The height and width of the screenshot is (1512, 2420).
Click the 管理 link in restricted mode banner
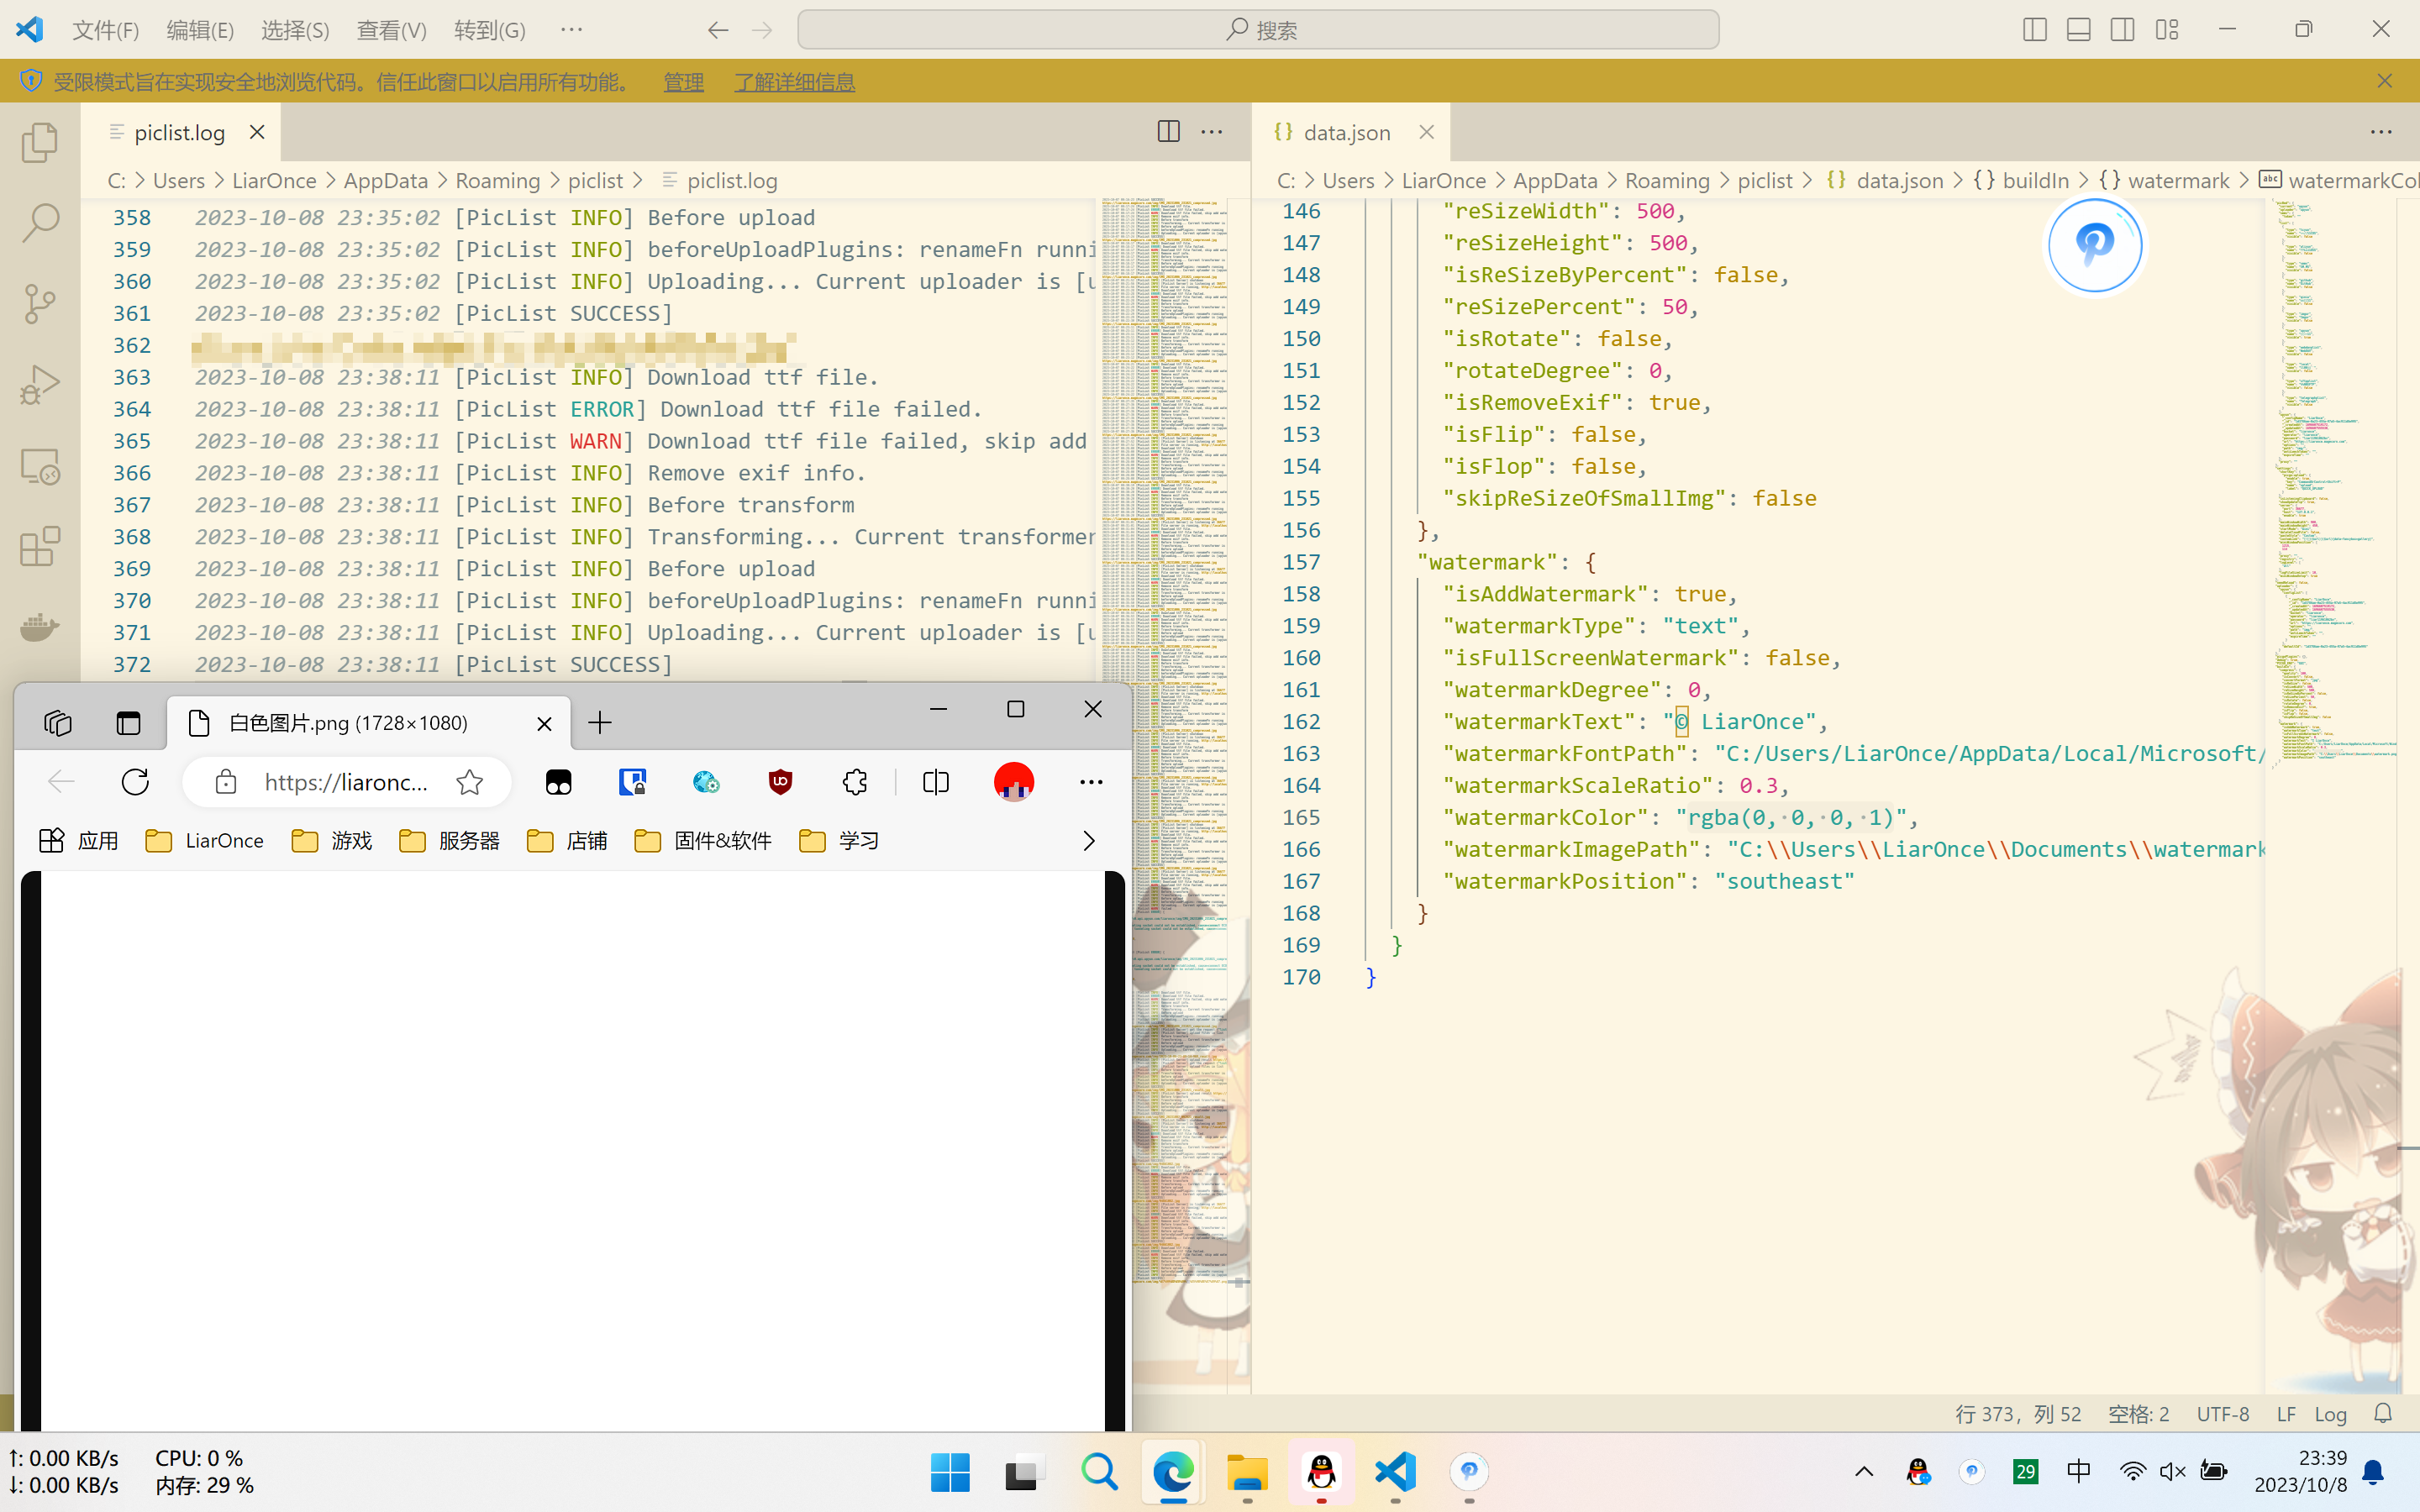(x=683, y=82)
